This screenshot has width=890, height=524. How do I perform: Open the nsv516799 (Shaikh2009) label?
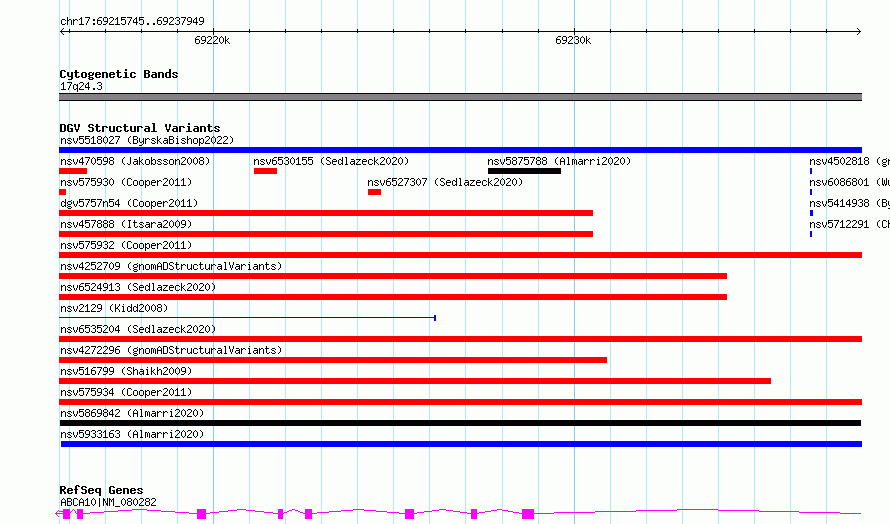coord(126,371)
